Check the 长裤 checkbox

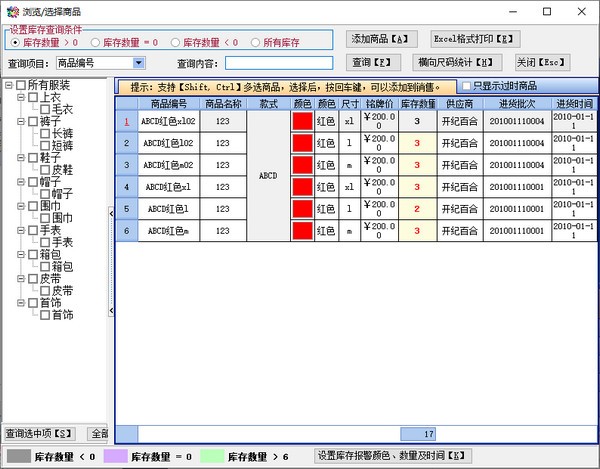click(x=45, y=134)
